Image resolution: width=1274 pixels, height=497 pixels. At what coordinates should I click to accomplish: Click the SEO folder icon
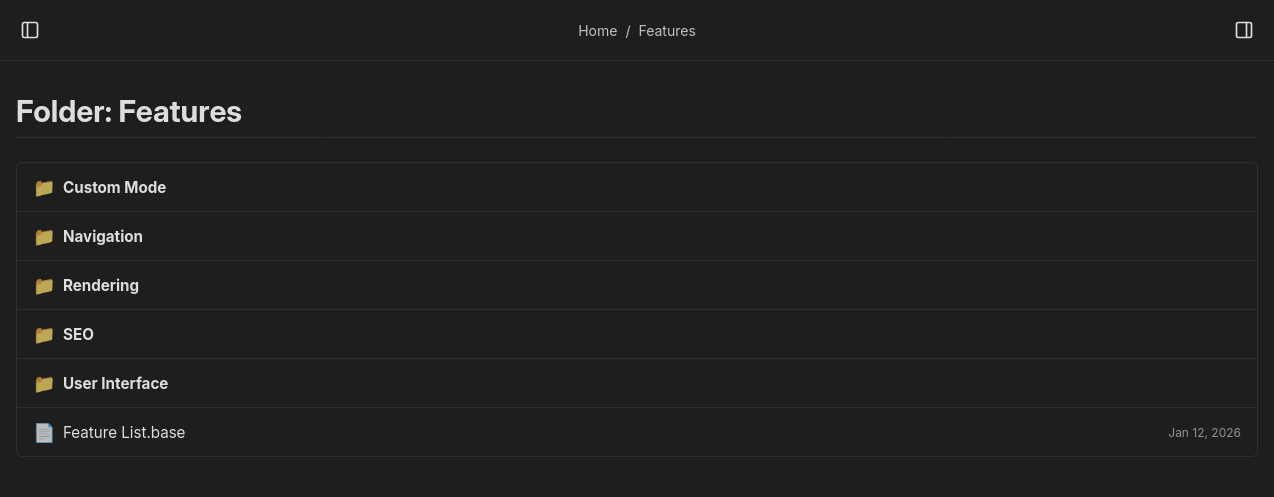44,335
